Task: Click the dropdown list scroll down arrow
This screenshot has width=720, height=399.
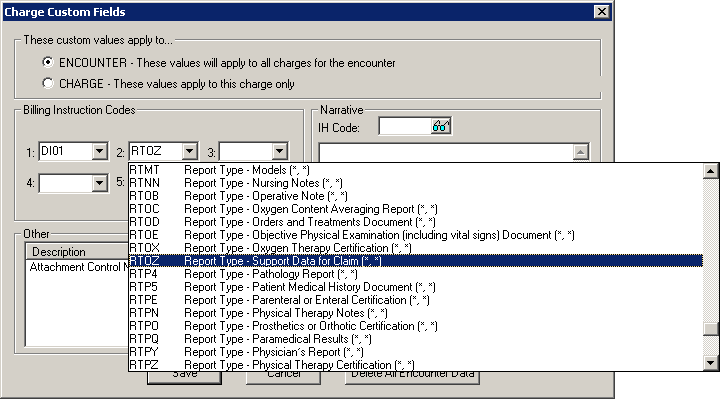Action: [x=710, y=363]
